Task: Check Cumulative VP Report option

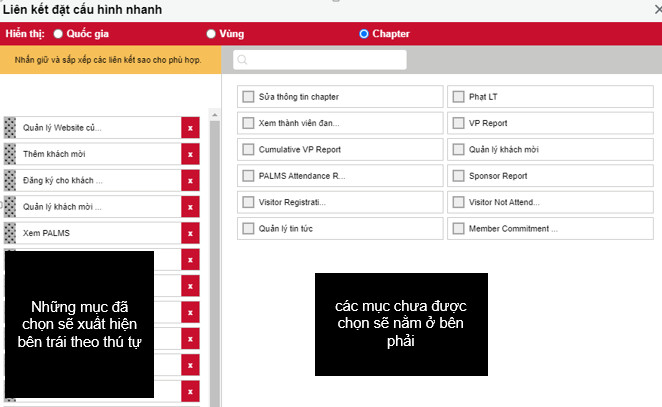Action: [x=248, y=150]
